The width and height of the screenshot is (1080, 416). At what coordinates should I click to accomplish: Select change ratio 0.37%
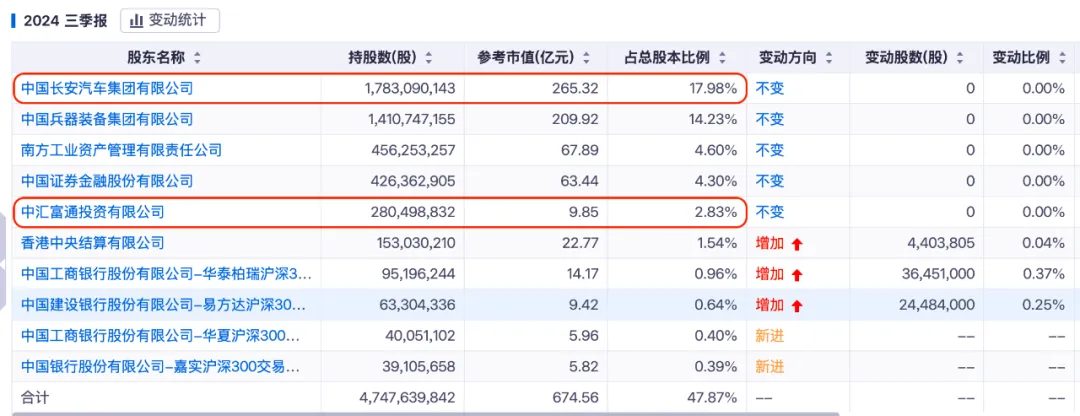pyautogui.click(x=1044, y=274)
